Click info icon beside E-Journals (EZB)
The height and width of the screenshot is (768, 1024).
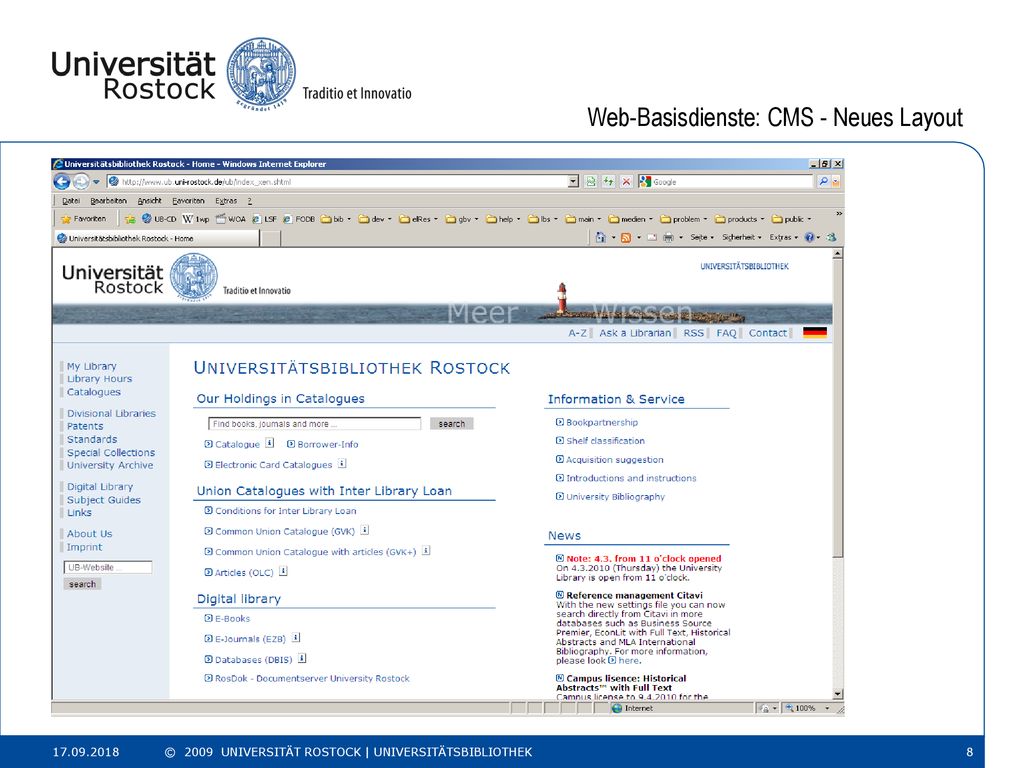[x=296, y=637]
